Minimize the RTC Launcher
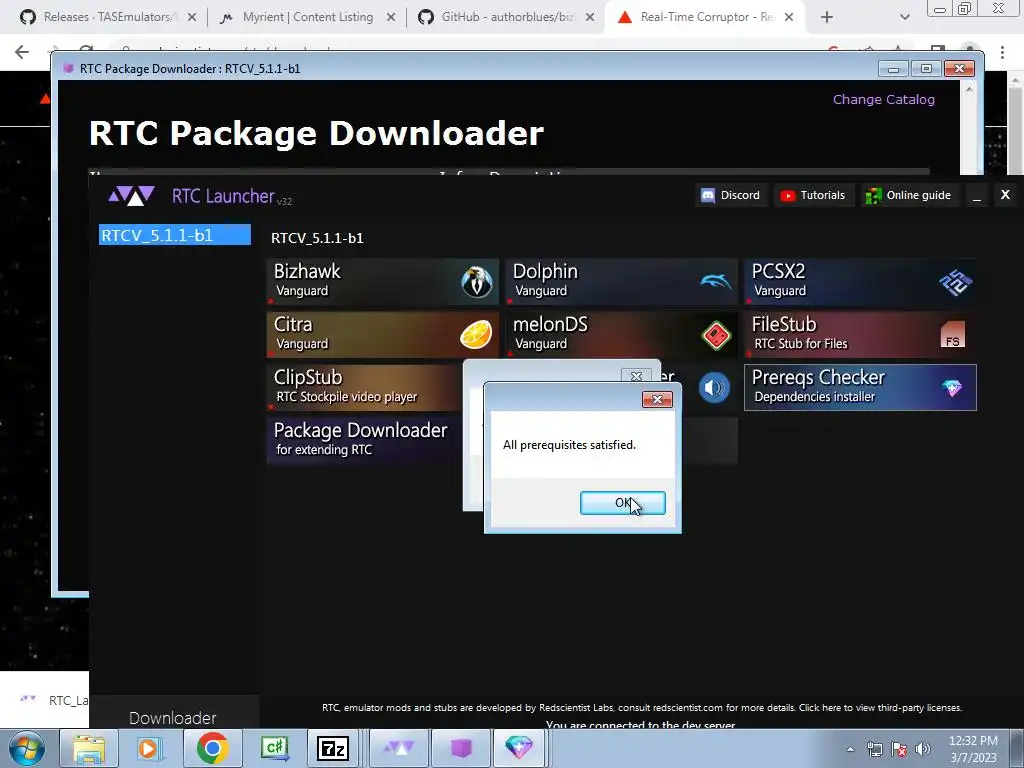This screenshot has height=768, width=1024. point(977,195)
